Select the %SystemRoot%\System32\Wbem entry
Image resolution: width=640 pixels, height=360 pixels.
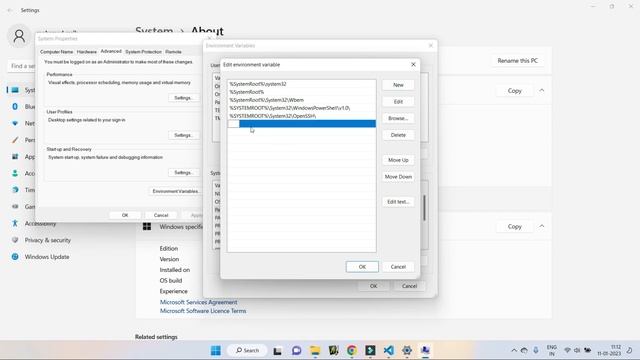pos(302,100)
